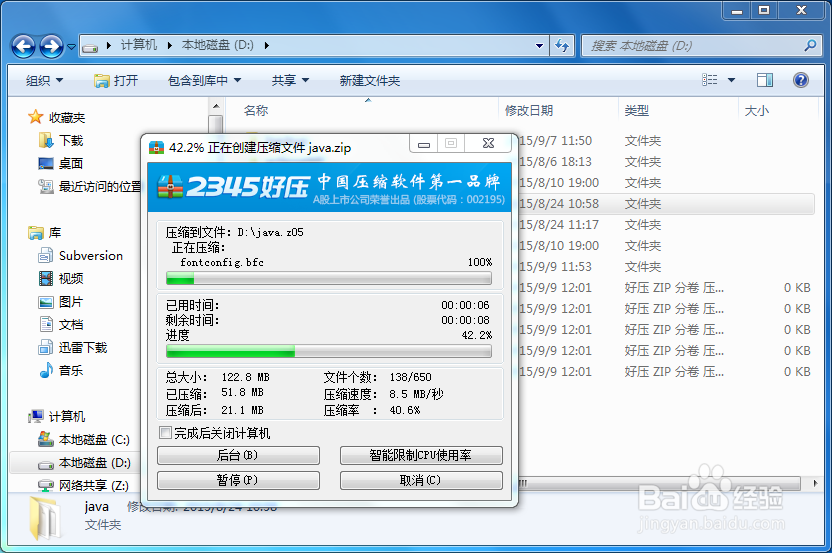The image size is (832, 553).
Task: Expand the arrow after 本地磁盘 (D:) in the breadcrumb
Action: point(266,46)
